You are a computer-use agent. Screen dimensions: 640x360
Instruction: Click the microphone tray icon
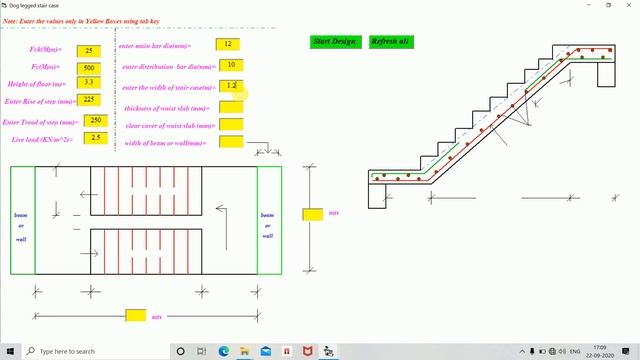pos(532,351)
